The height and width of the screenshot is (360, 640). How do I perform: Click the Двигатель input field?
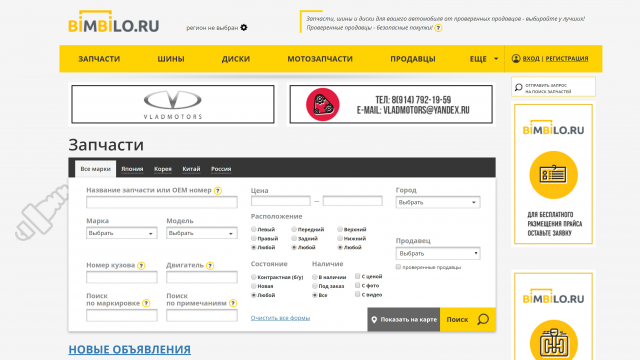click(x=202, y=277)
